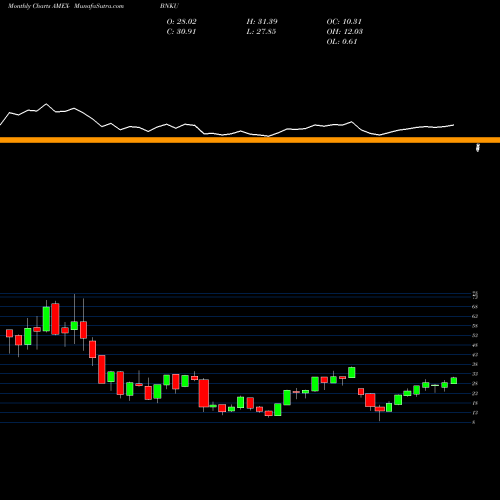The height and width of the screenshot is (500, 500).
Task: Click the BNKU ticker symbol label
Action: (169, 6)
